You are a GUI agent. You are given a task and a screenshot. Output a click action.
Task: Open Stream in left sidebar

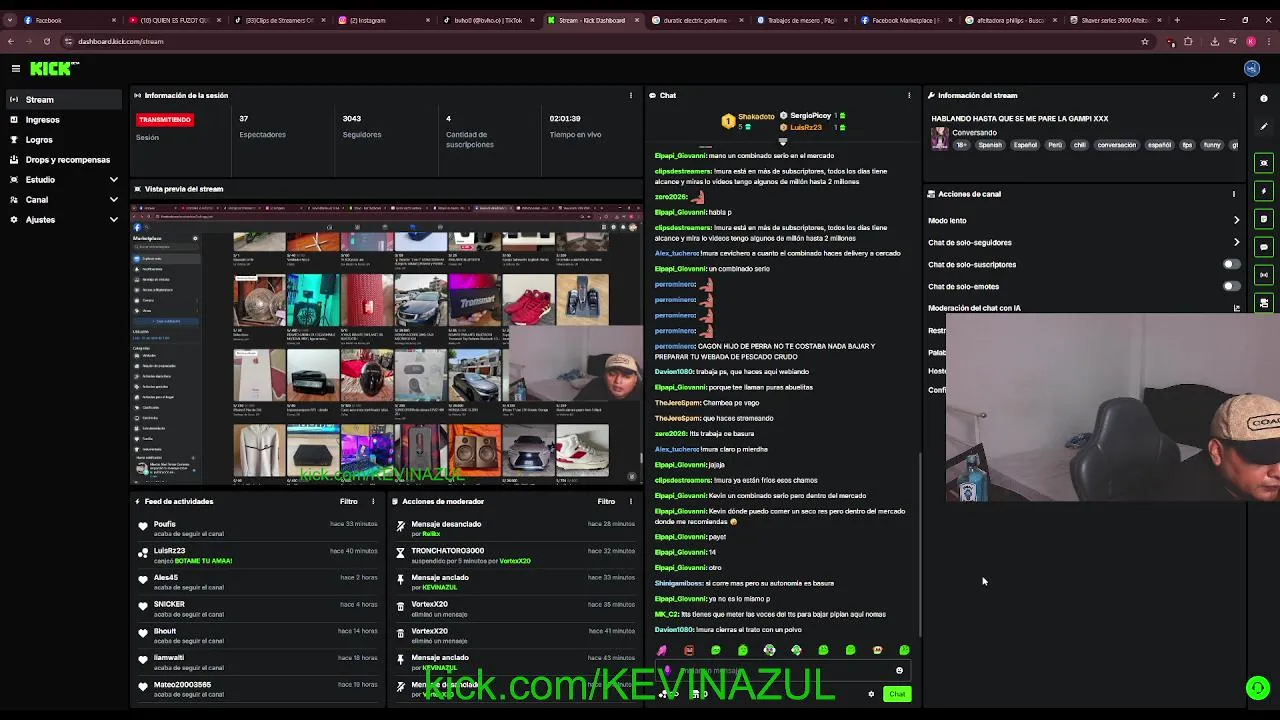62,99
